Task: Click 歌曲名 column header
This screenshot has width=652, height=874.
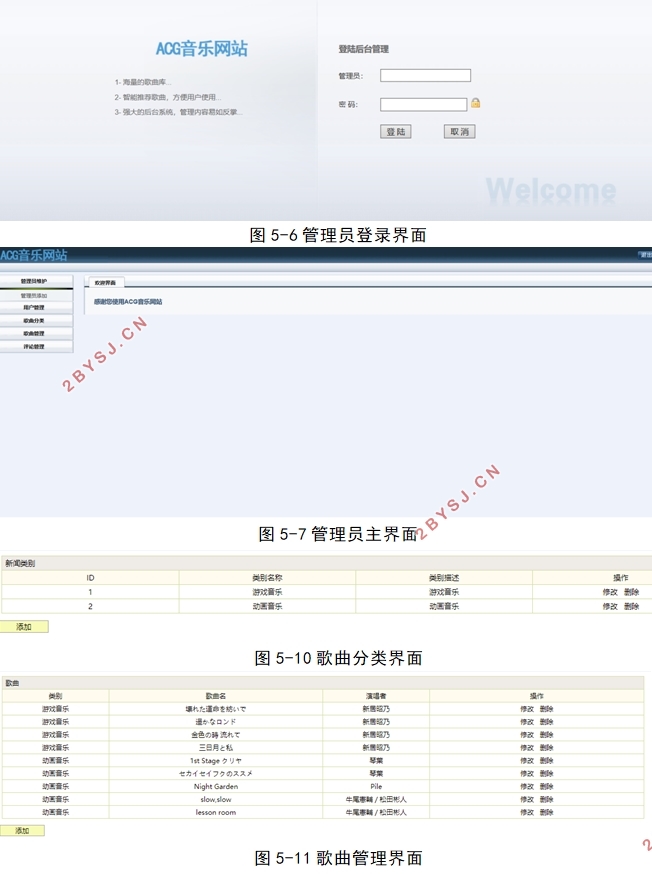Action: pyautogui.click(x=216, y=696)
